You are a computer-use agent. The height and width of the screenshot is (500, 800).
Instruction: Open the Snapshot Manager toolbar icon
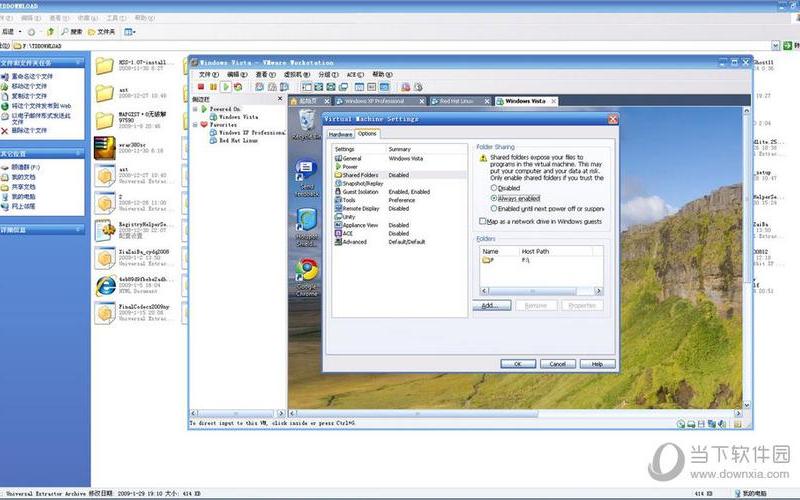click(284, 87)
